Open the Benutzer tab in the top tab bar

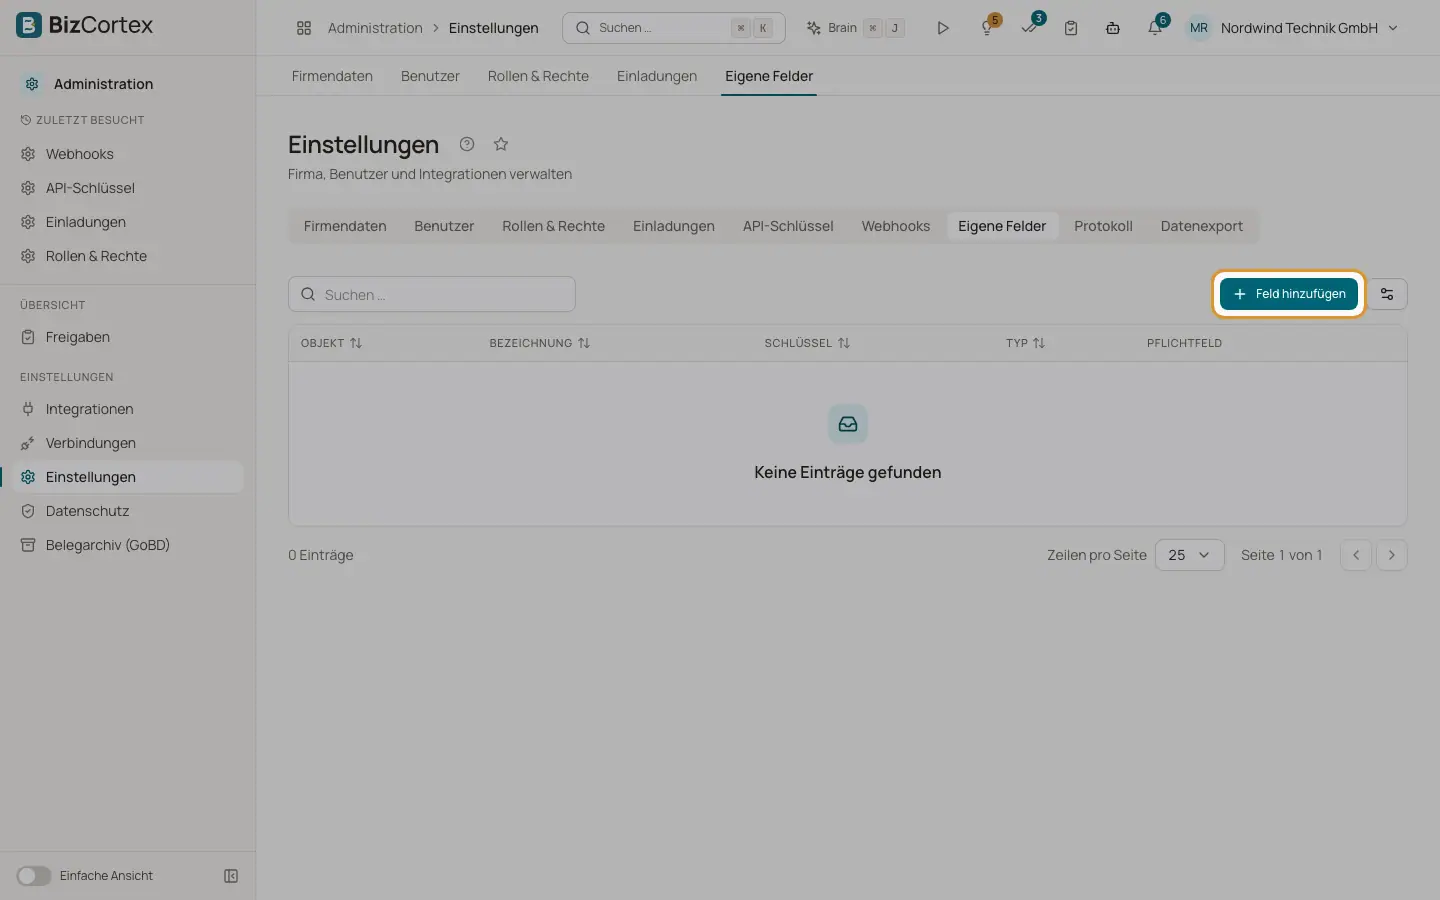point(430,76)
